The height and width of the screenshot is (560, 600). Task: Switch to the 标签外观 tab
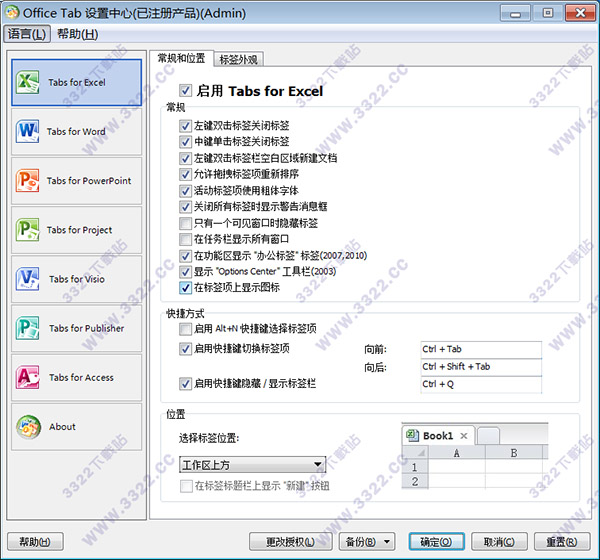point(239,60)
